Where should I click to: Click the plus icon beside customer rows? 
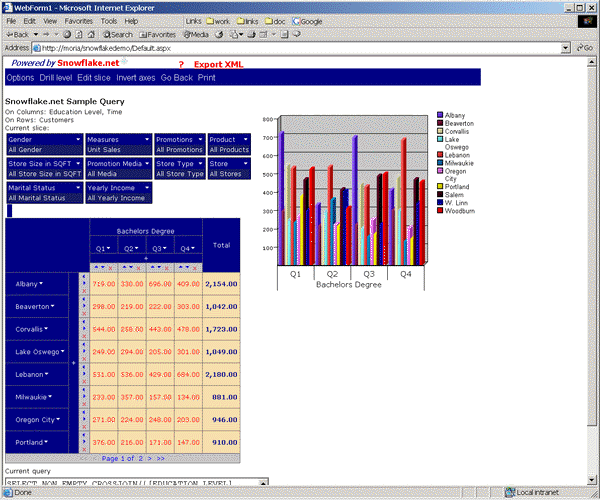point(74,363)
